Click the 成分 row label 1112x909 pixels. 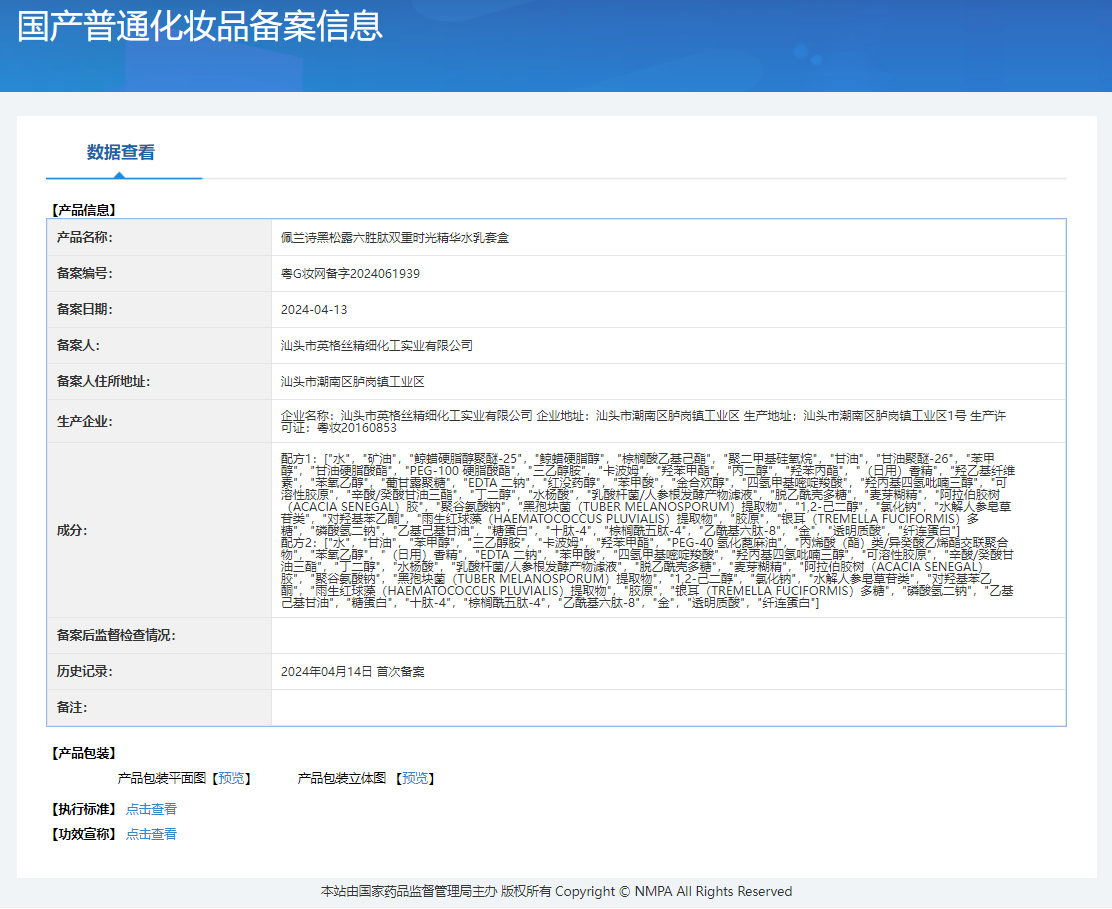[72, 530]
